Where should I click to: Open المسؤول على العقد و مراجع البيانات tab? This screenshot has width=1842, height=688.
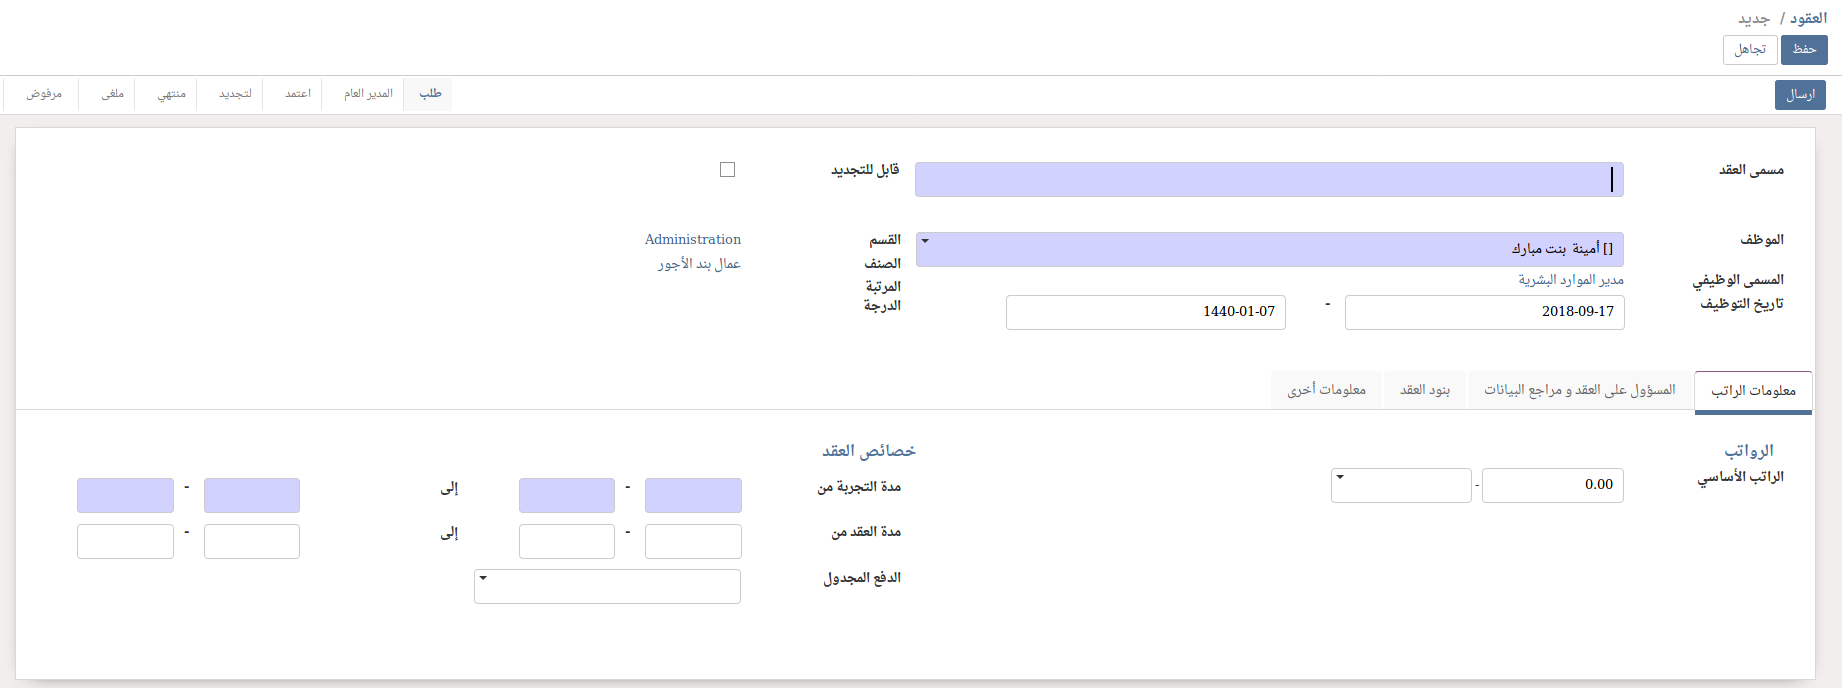(x=1579, y=390)
